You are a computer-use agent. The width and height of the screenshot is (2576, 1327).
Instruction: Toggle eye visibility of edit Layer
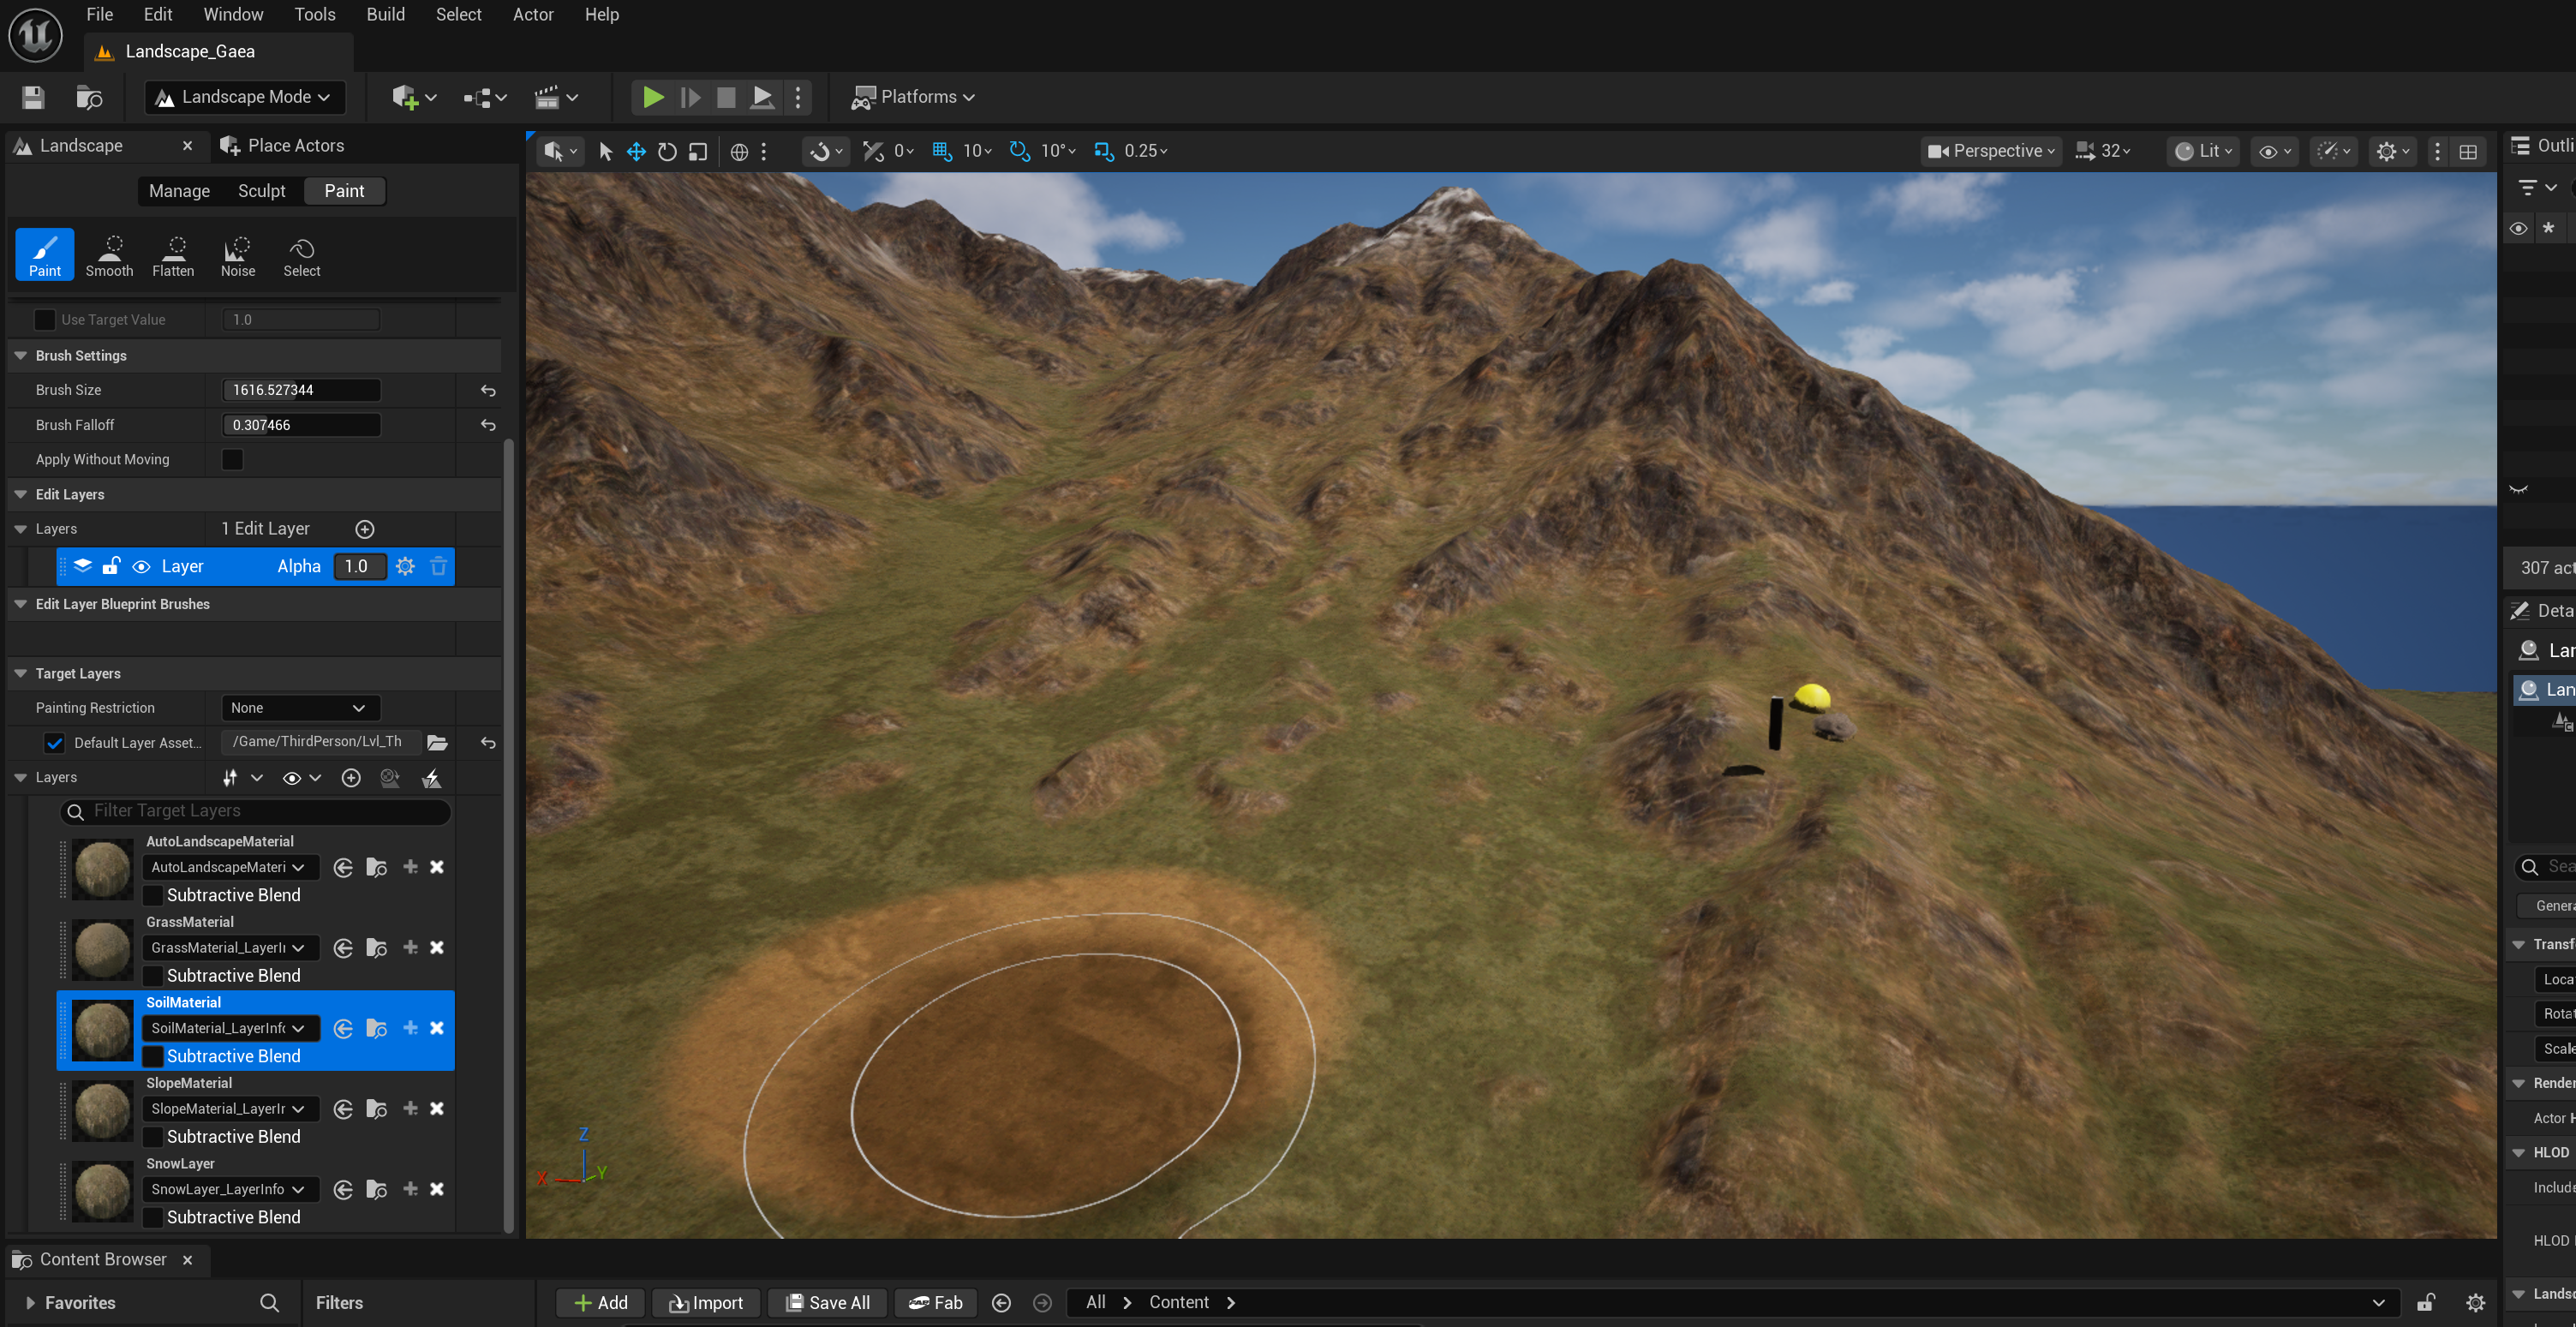[141, 566]
